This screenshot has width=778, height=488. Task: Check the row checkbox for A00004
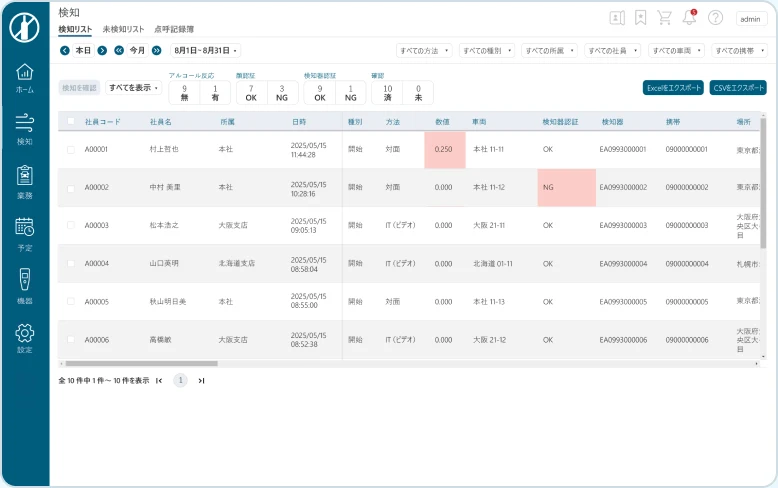click(x=71, y=263)
